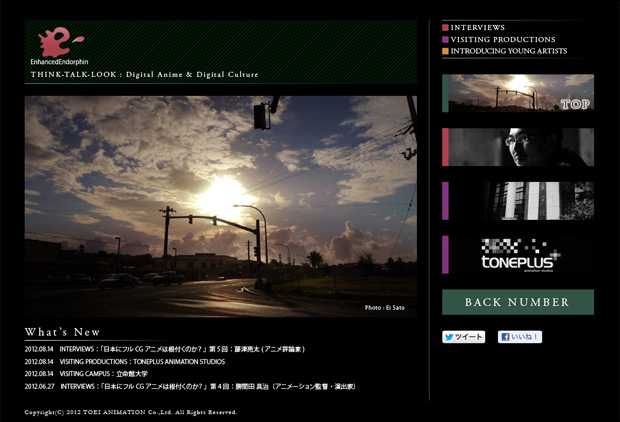
Task: Open the VISITING PRODUCTIONS menu item
Action: [503, 39]
